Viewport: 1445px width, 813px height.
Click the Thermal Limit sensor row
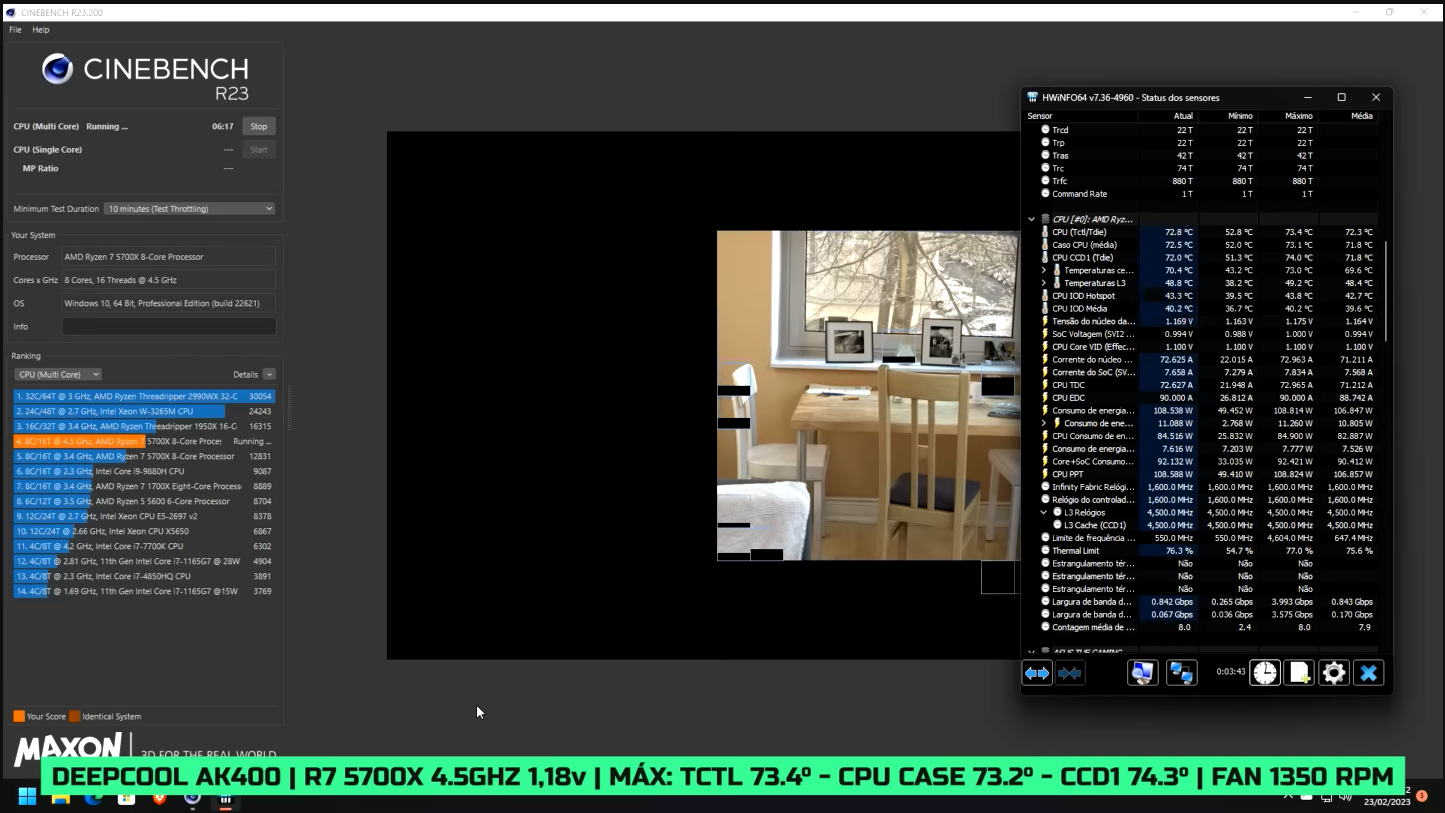tap(1202, 550)
